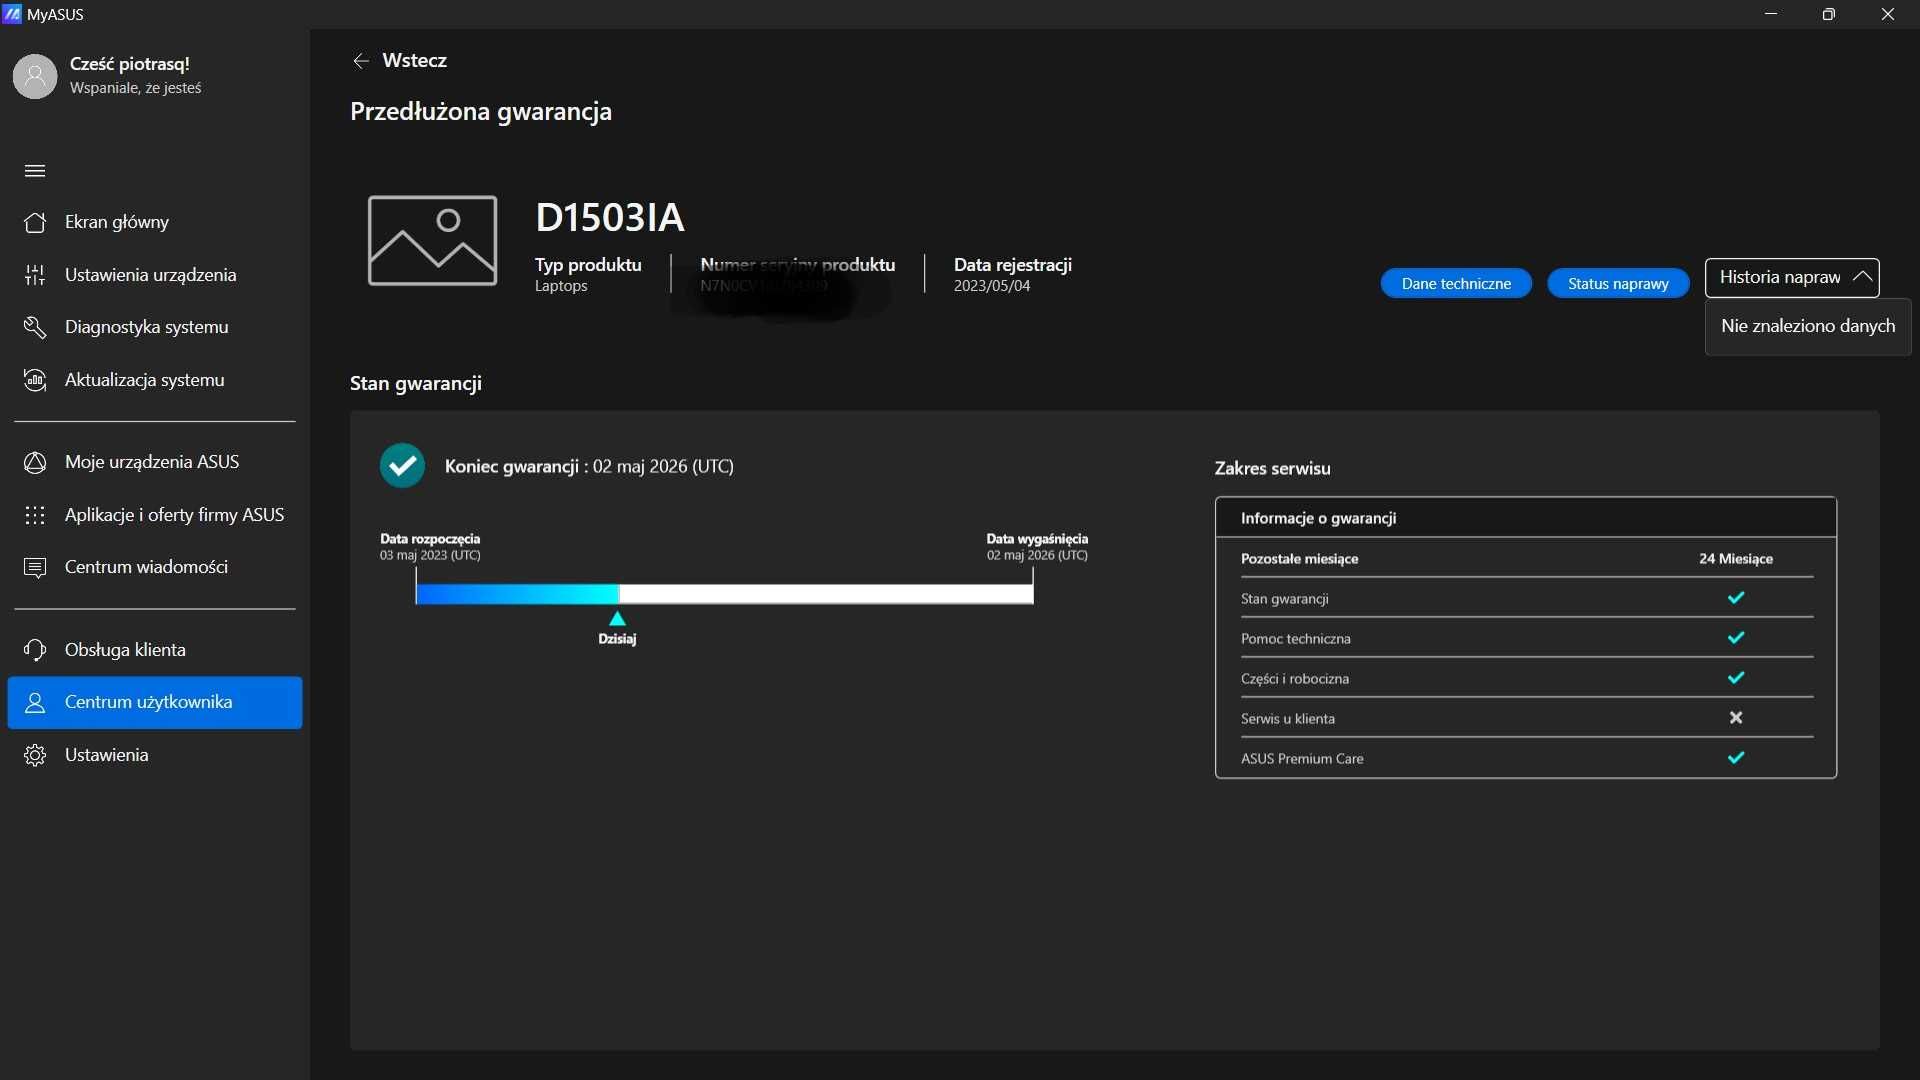The width and height of the screenshot is (1920, 1080).
Task: Click the checkmark in the Stan gwarancji row
Action: (1736, 598)
